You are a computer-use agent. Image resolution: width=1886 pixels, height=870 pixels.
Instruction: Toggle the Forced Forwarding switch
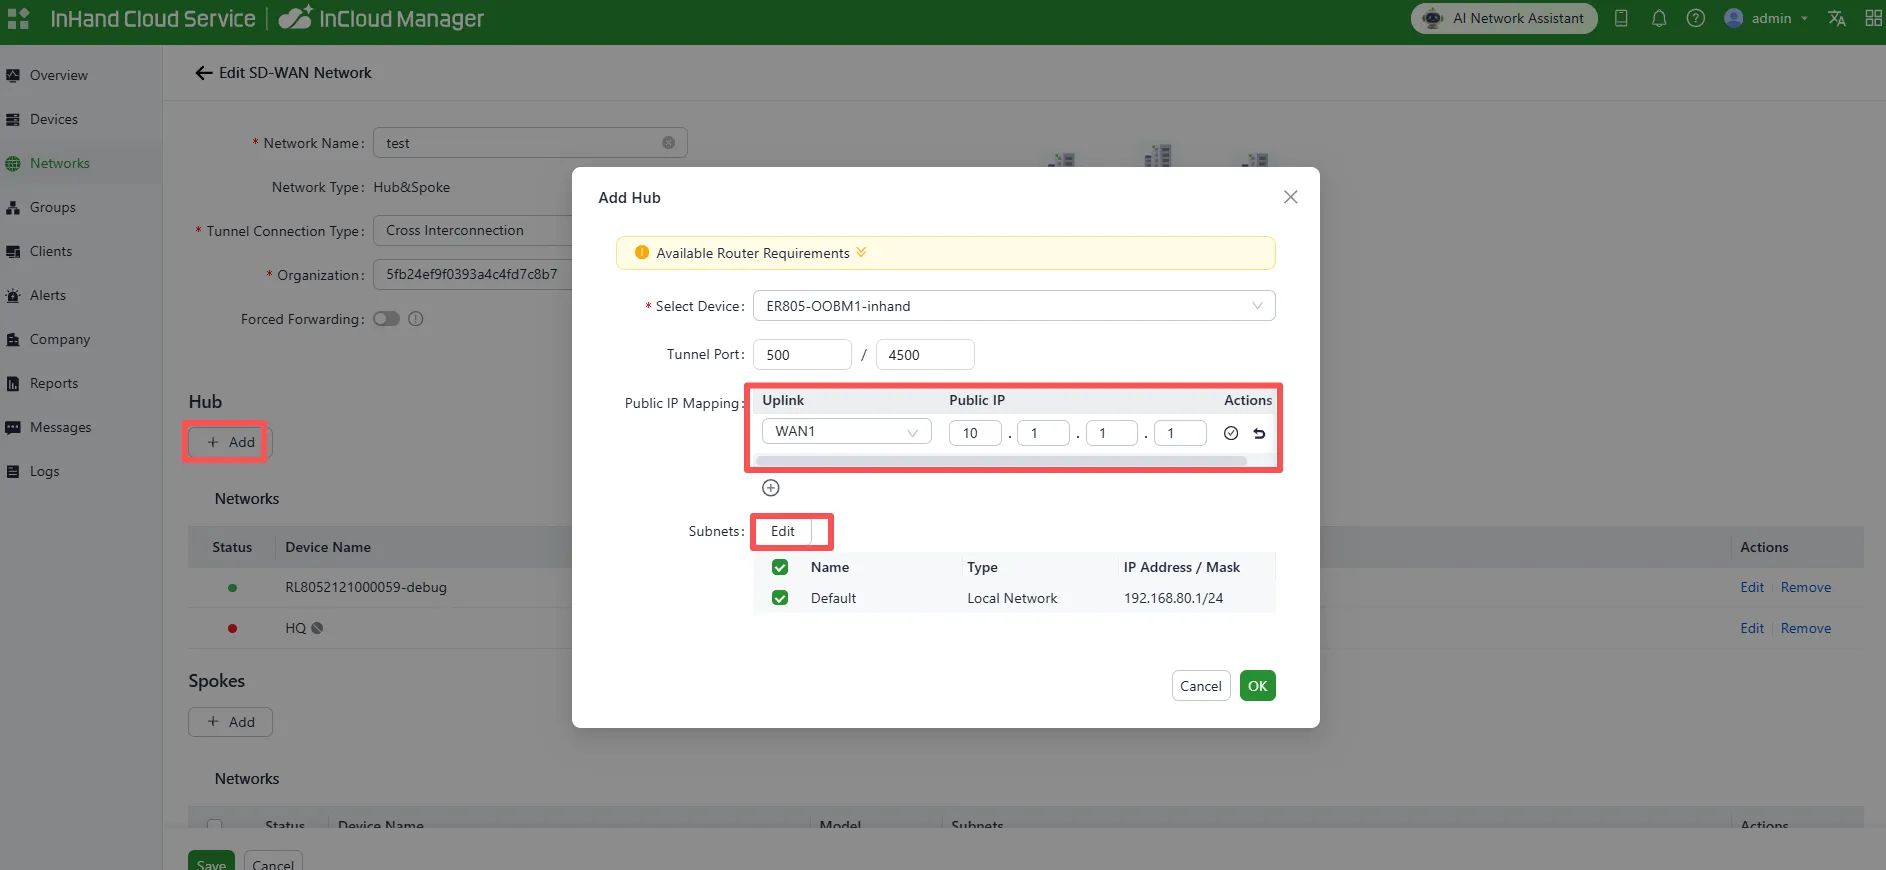point(386,319)
